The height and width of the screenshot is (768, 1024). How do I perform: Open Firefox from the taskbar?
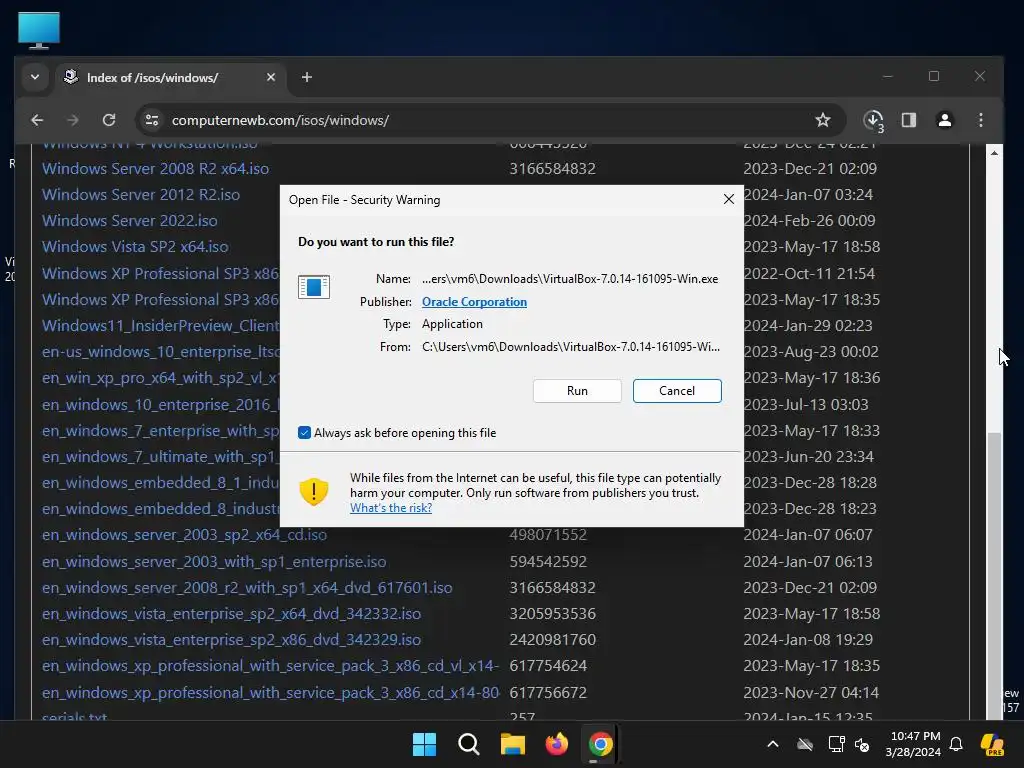[x=556, y=744]
